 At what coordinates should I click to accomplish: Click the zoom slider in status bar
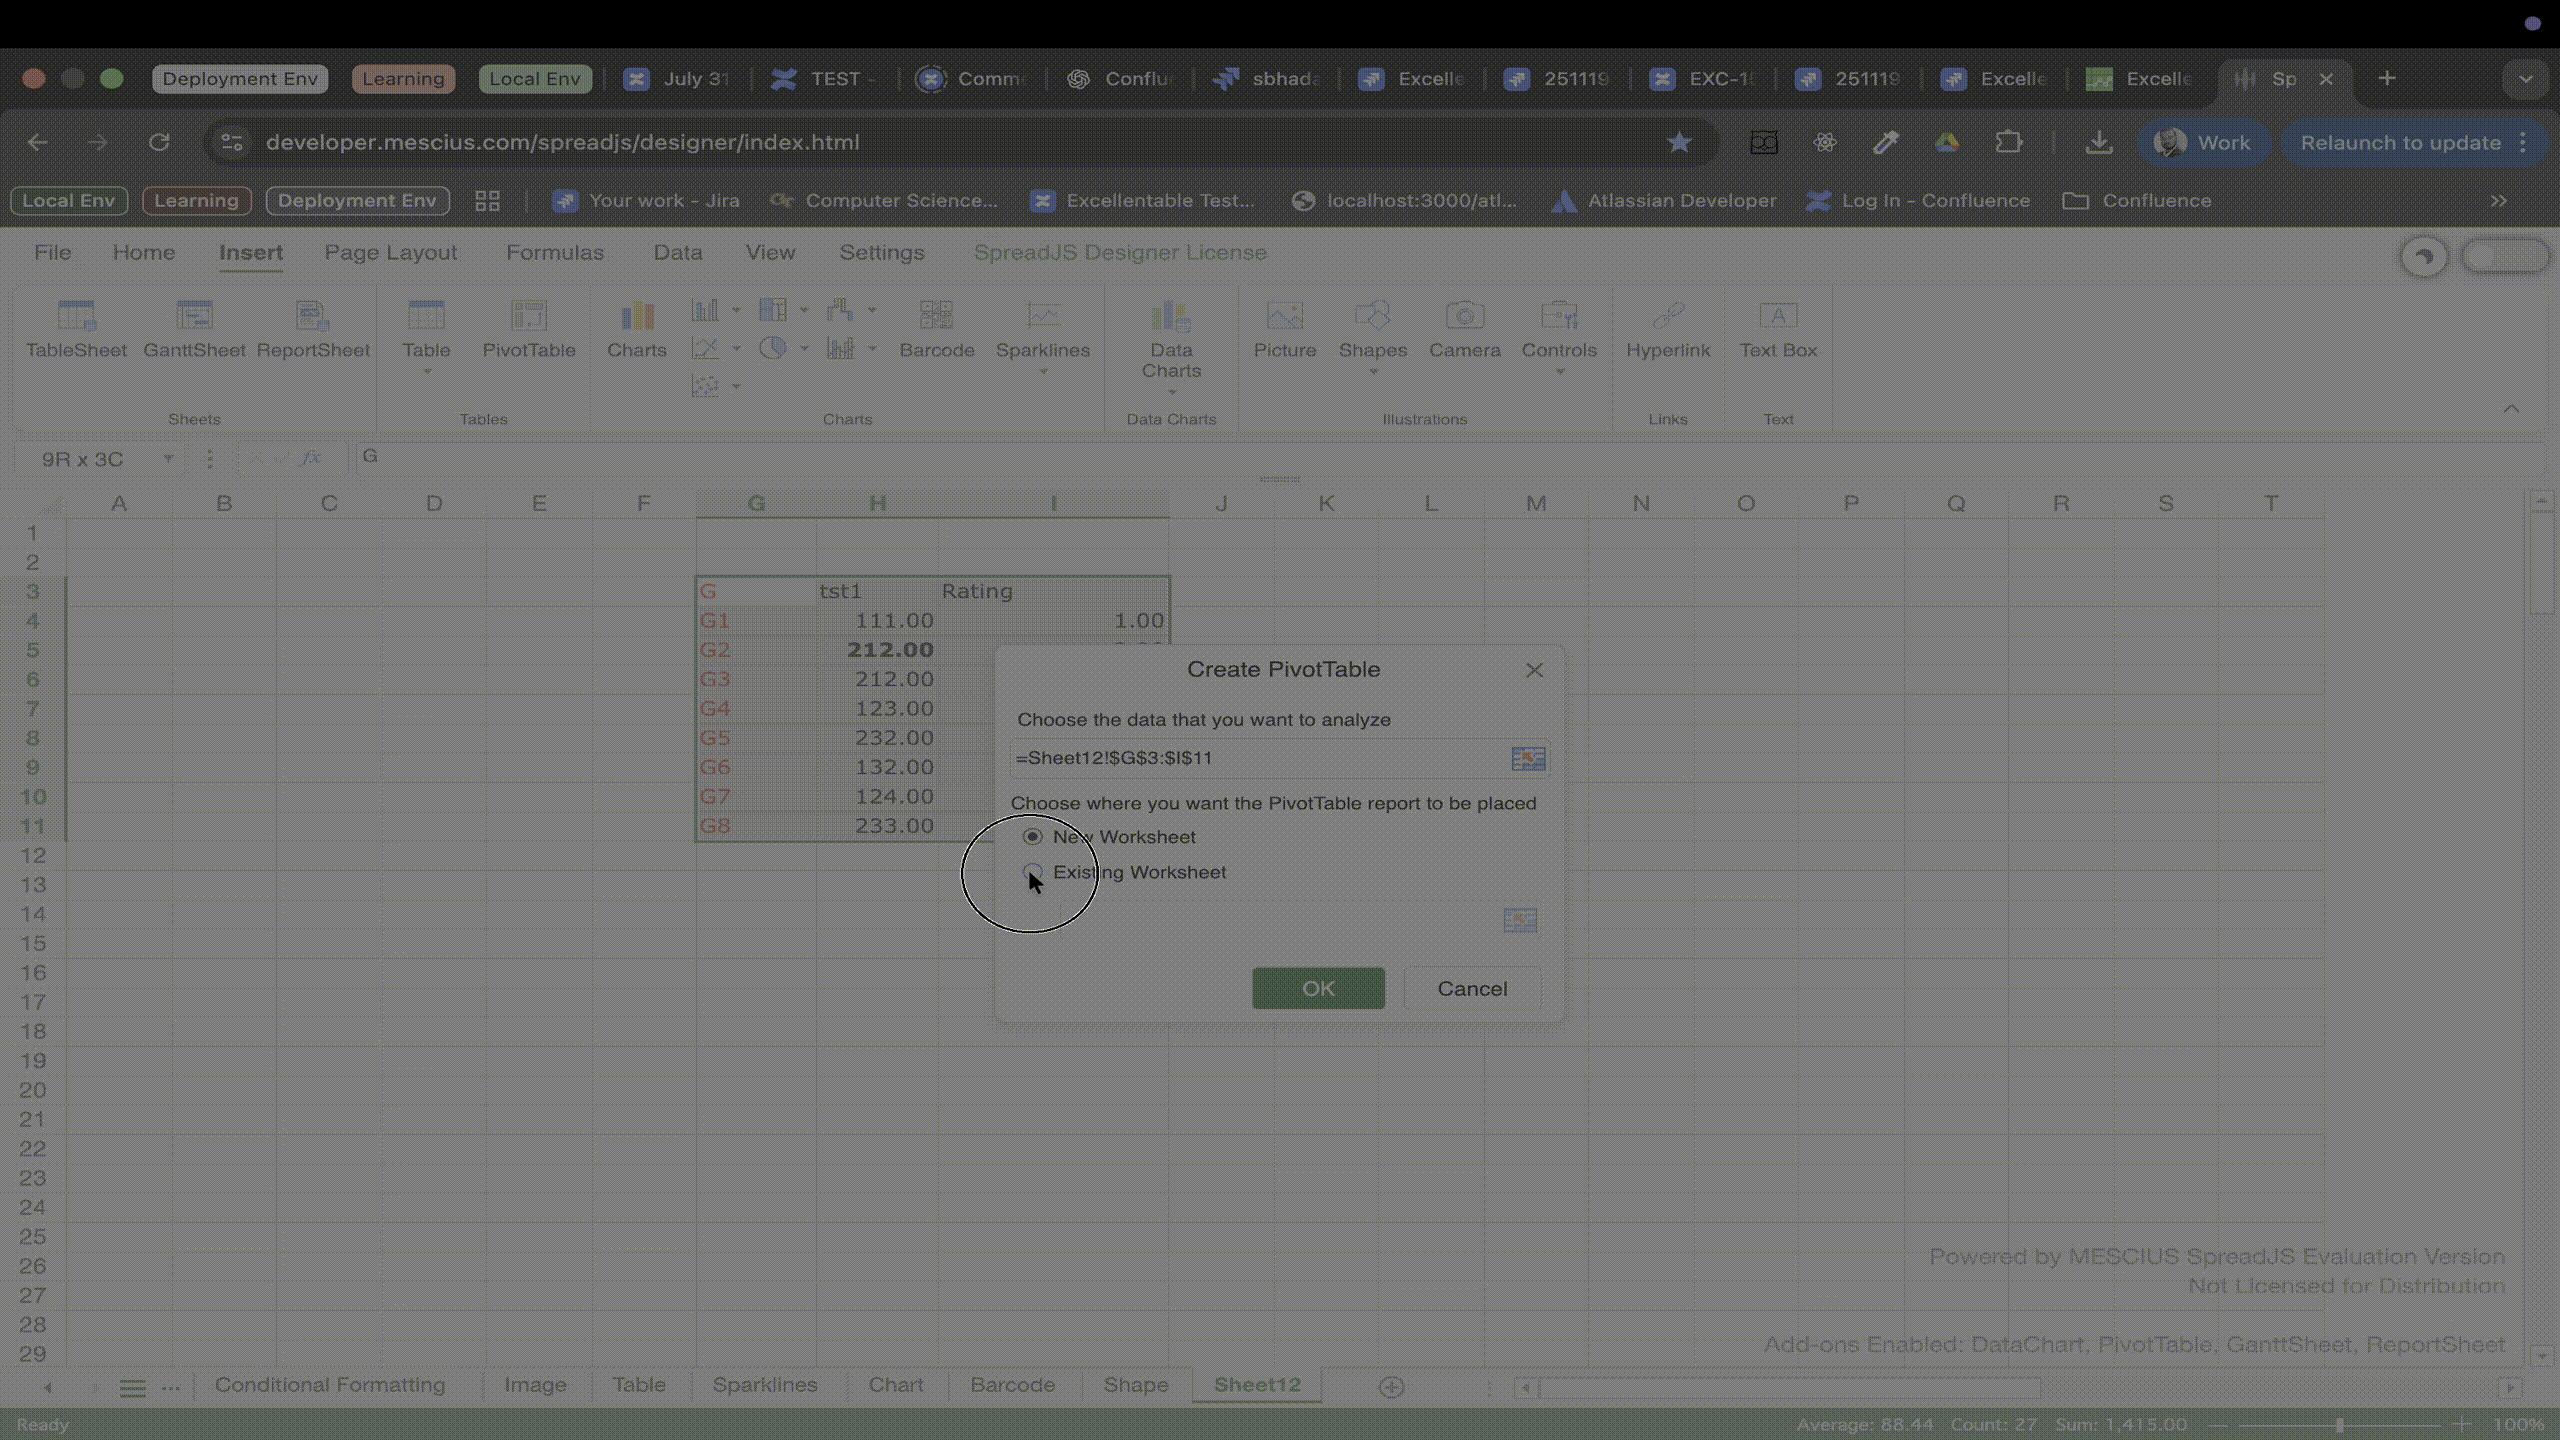2339,1425
